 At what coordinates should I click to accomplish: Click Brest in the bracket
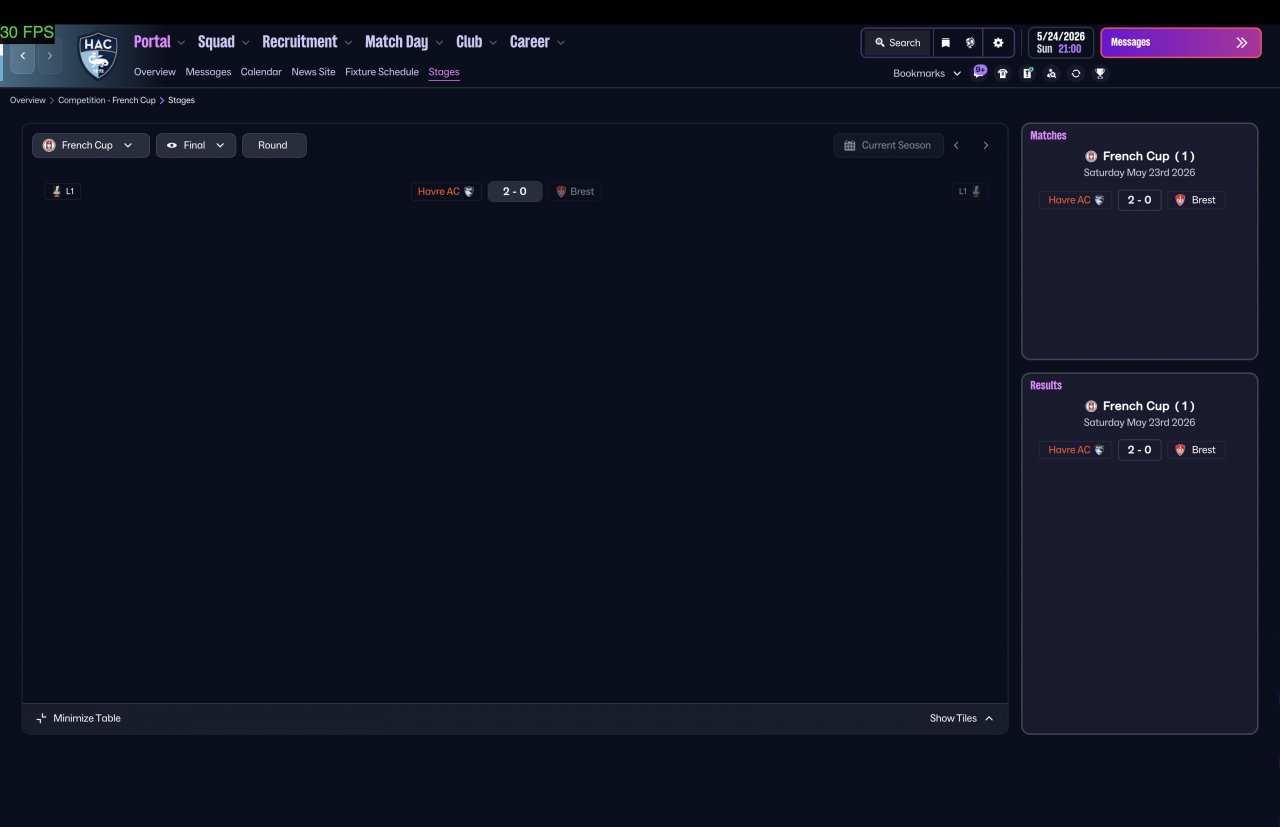point(575,191)
